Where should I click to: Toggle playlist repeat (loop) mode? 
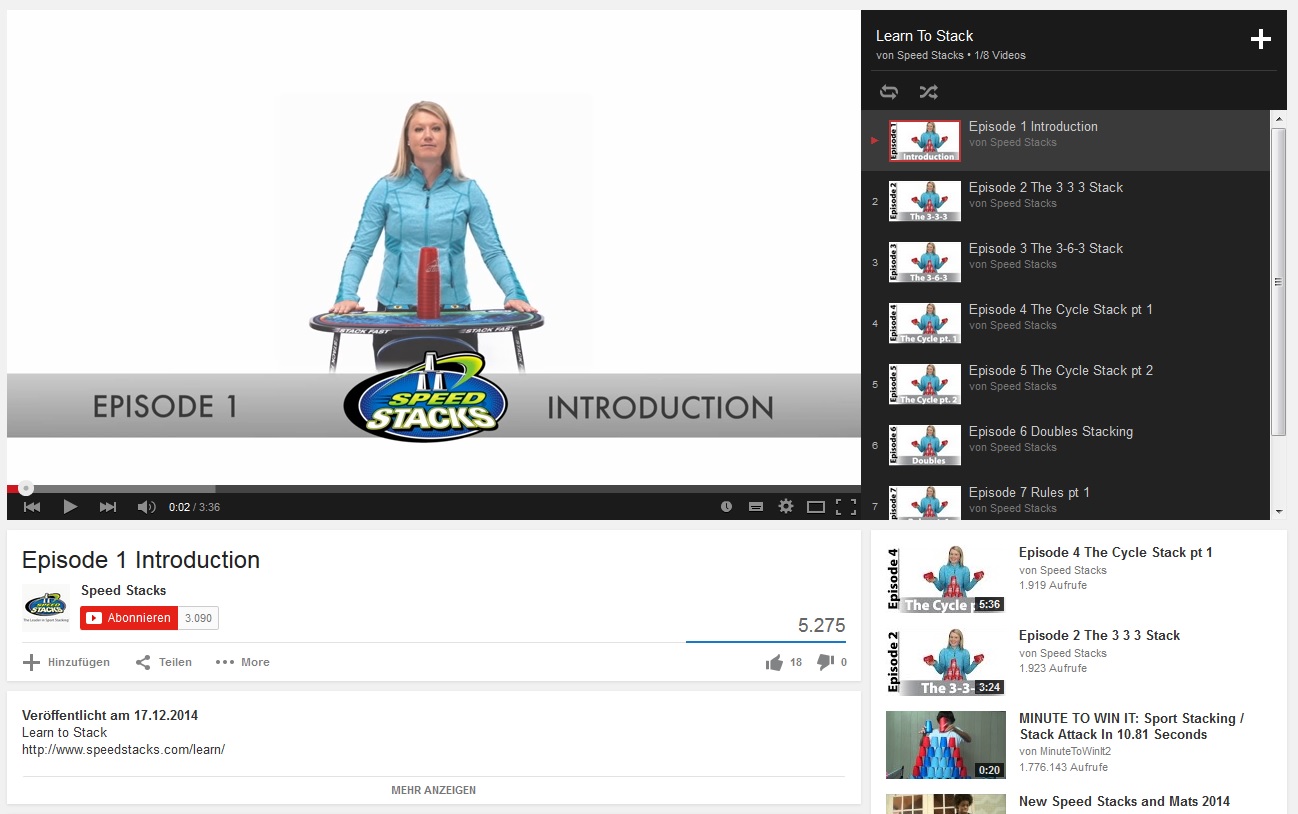889,92
